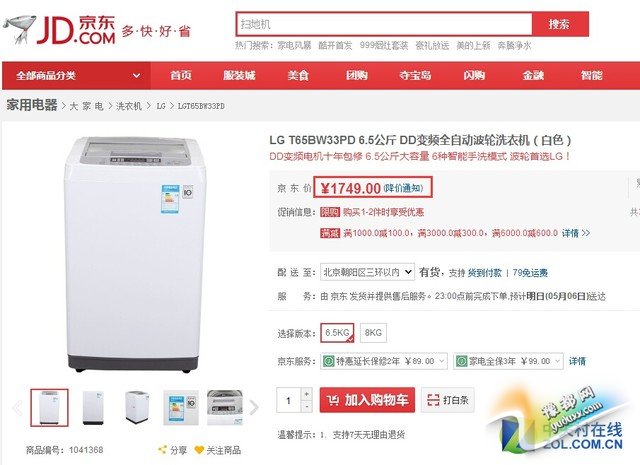The width and height of the screenshot is (640, 465).
Task: Click the 搜索 search button
Action: 560,24
